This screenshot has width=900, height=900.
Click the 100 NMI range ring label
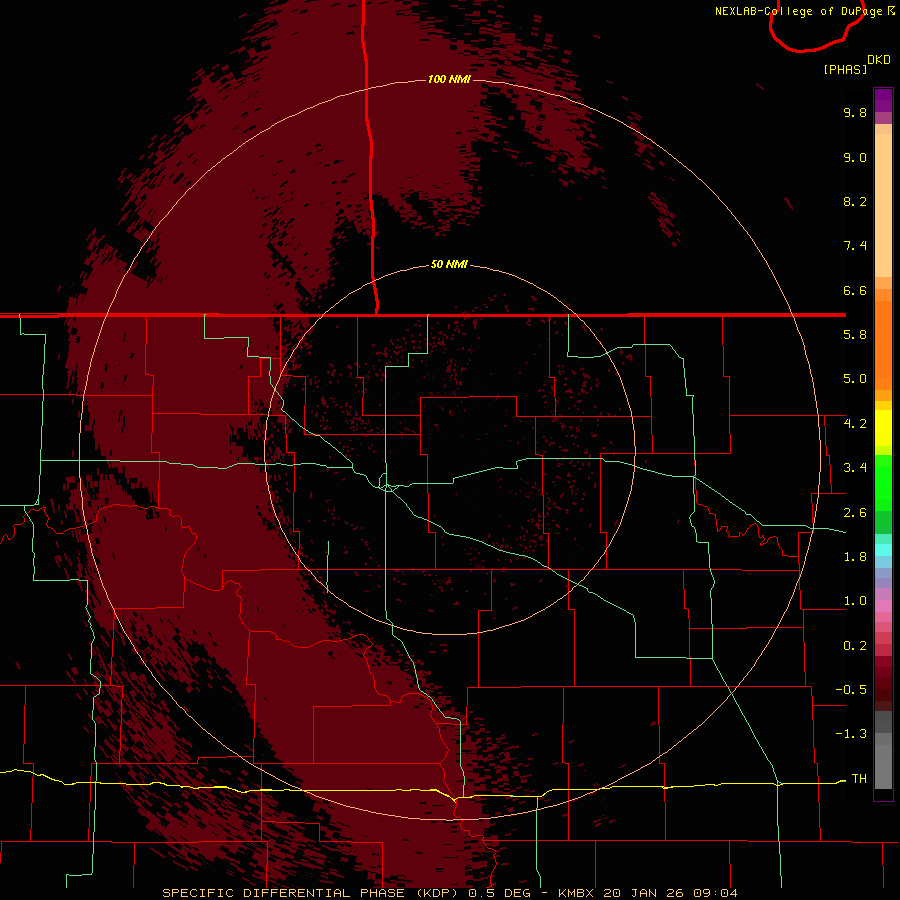click(x=449, y=79)
